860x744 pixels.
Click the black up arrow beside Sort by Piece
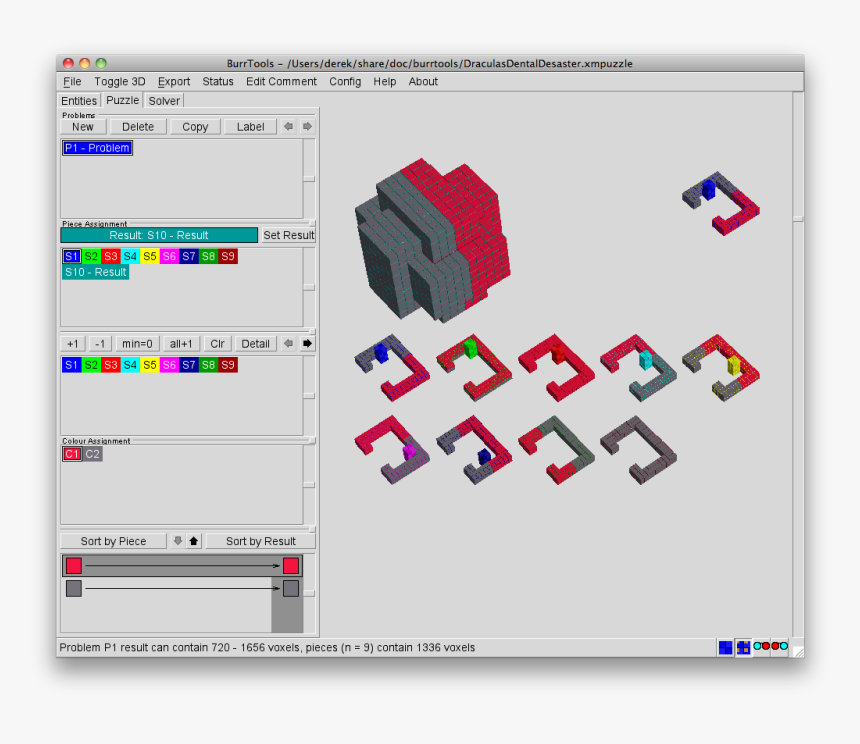pos(194,541)
